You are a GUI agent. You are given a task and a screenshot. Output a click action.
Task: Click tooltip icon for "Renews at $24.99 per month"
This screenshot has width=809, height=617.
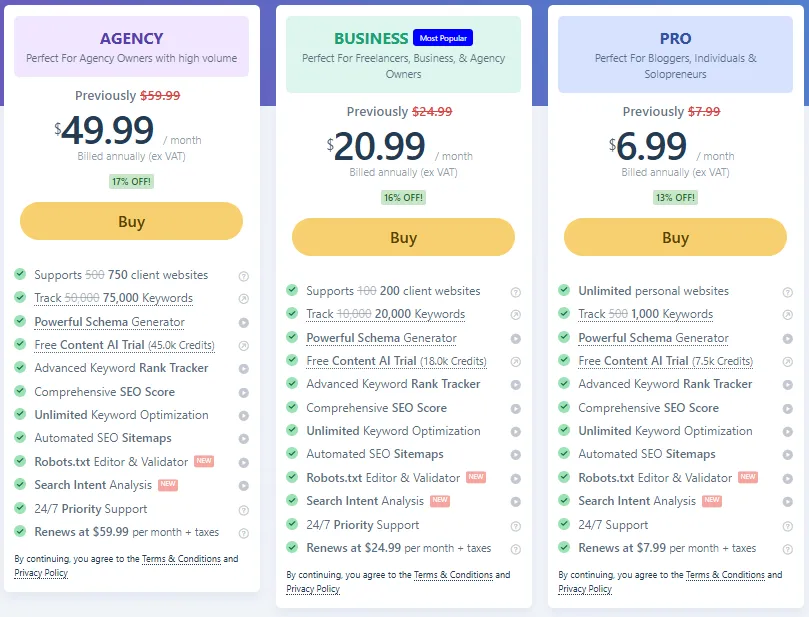515,548
